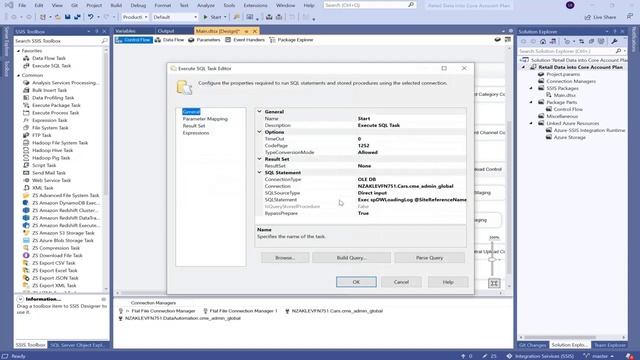The height and width of the screenshot is (360, 640).
Task: Choose the Script Task item
Action: (44, 165)
